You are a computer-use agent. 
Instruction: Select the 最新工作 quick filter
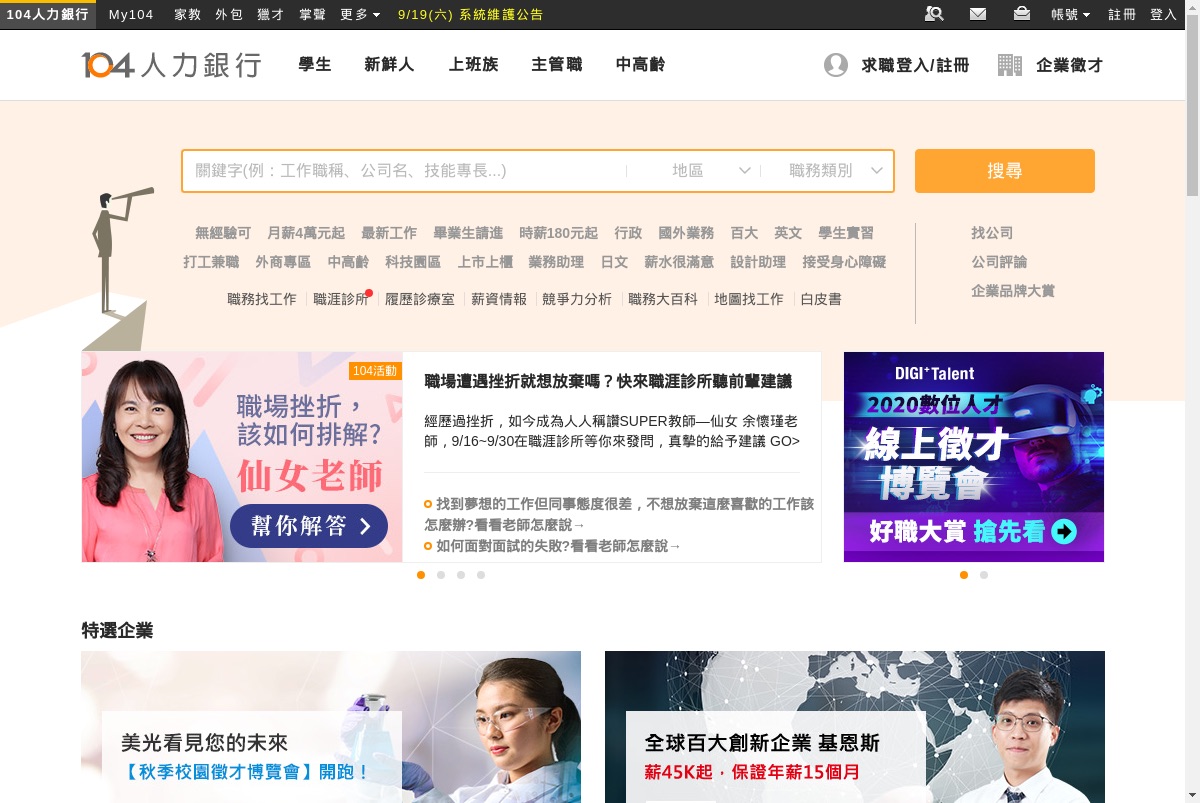tap(389, 233)
